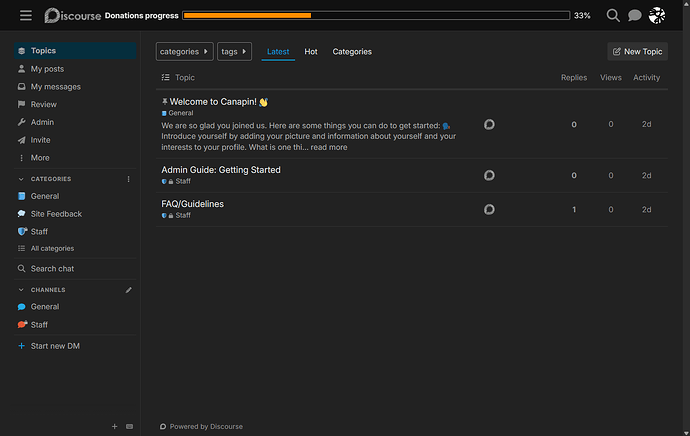Open poster avatar on FAQ/Guidelines row
The image size is (690, 436).
tap(489, 209)
